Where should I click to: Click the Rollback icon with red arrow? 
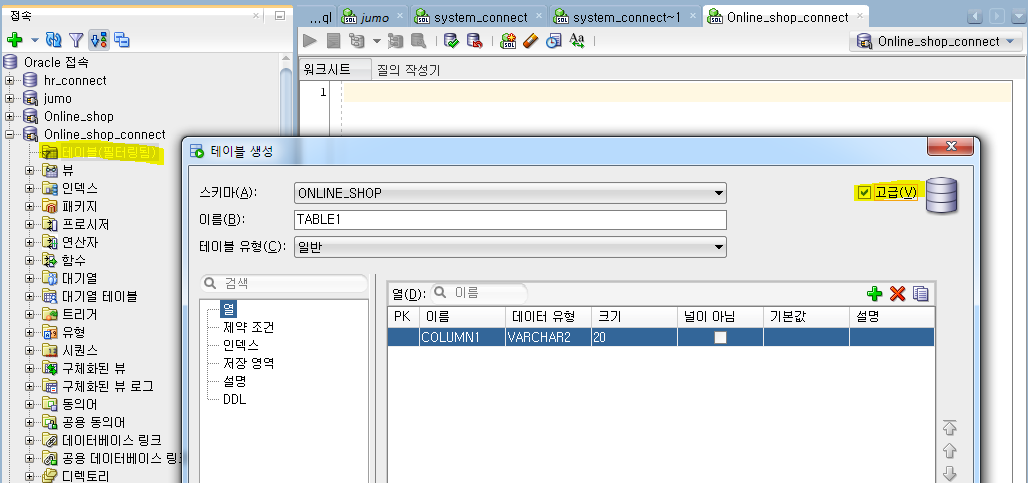pyautogui.click(x=474, y=41)
